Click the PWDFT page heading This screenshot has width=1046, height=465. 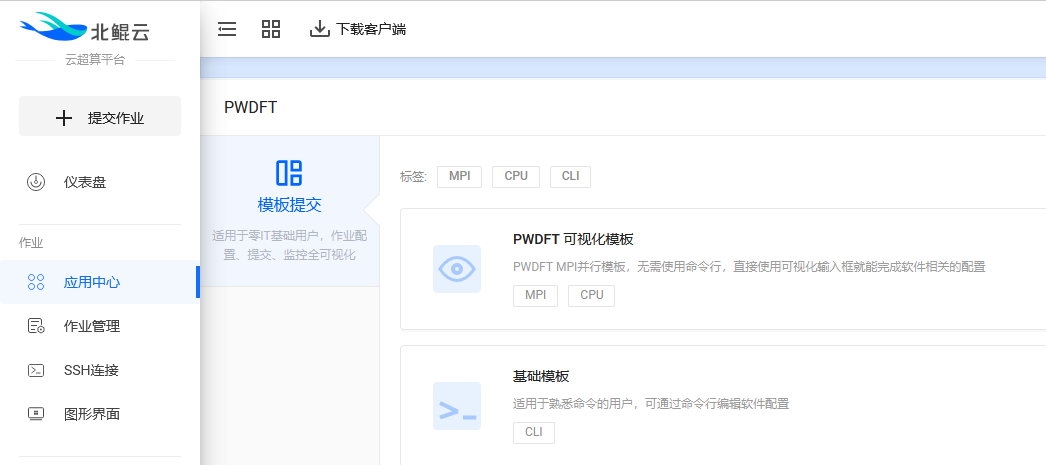(250, 107)
